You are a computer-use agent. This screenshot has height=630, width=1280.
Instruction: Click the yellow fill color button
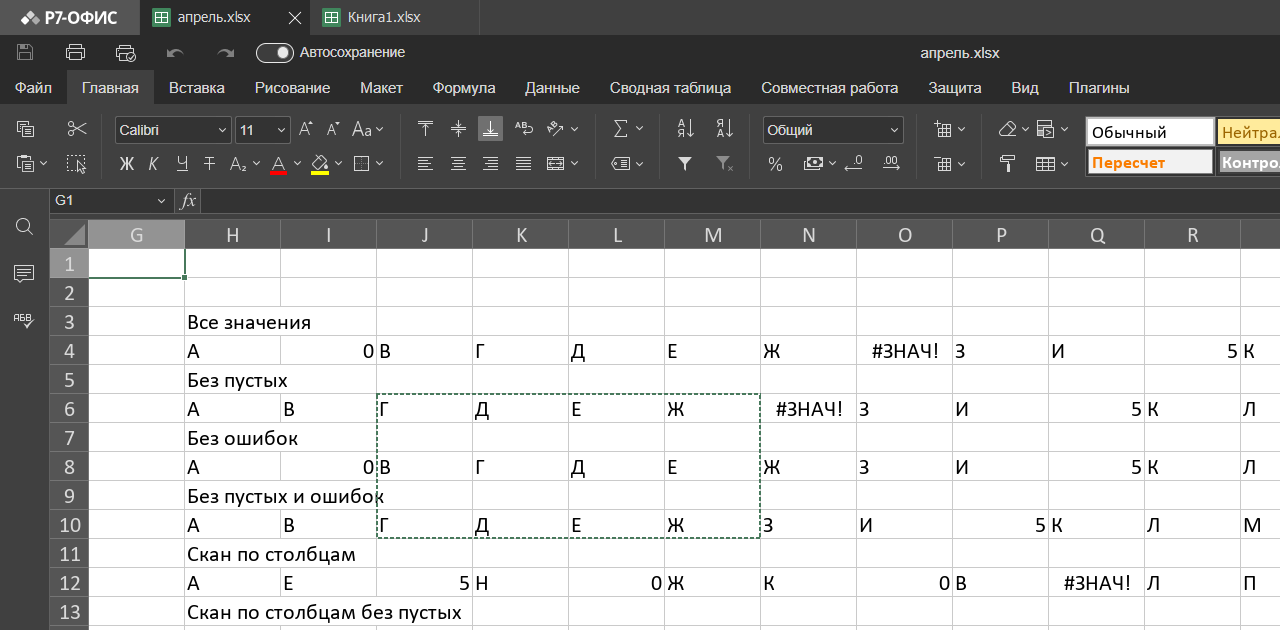[x=320, y=163]
